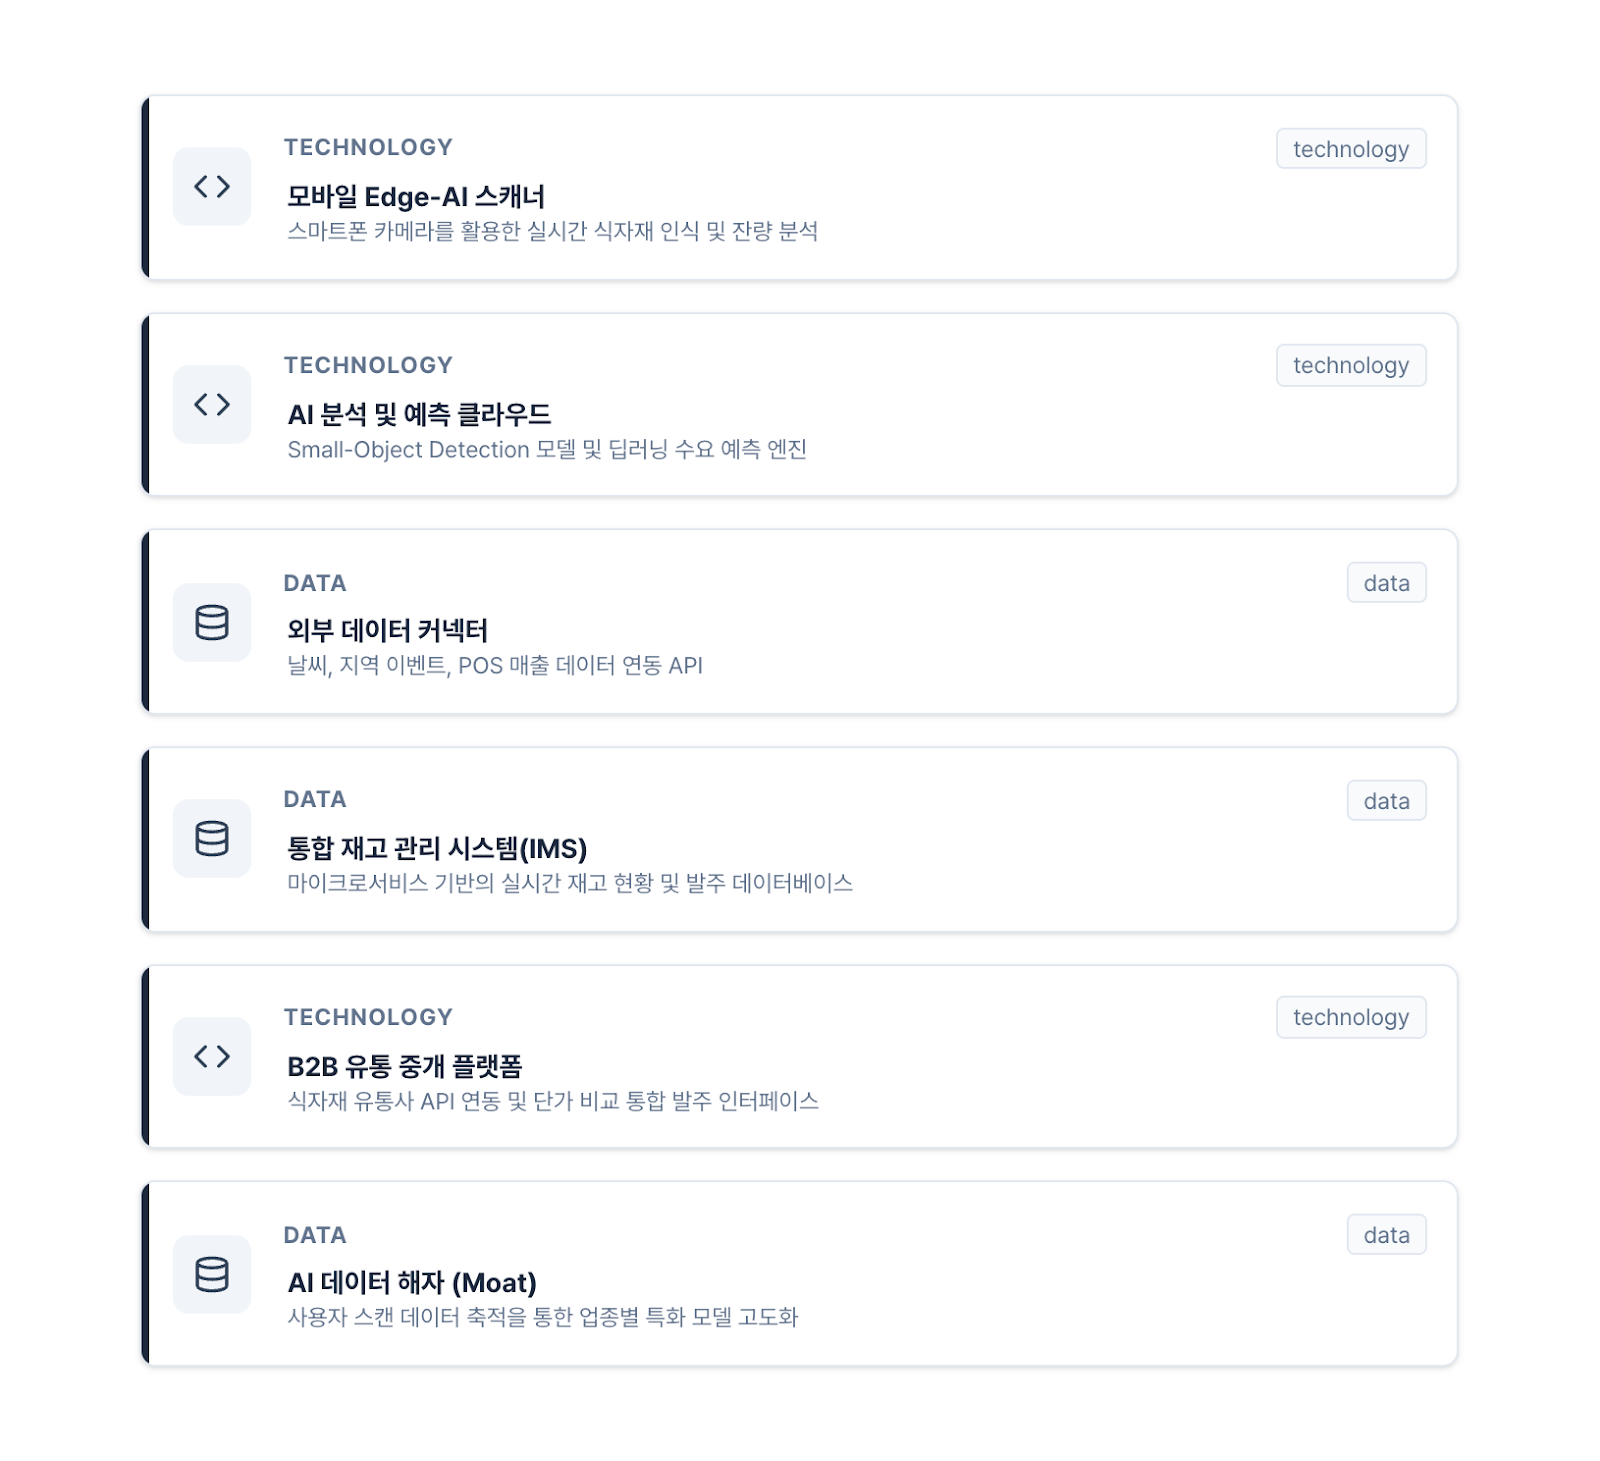Open the AI 데이터 해자 (Moat) title
This screenshot has width=1600, height=1461.
click(412, 1283)
